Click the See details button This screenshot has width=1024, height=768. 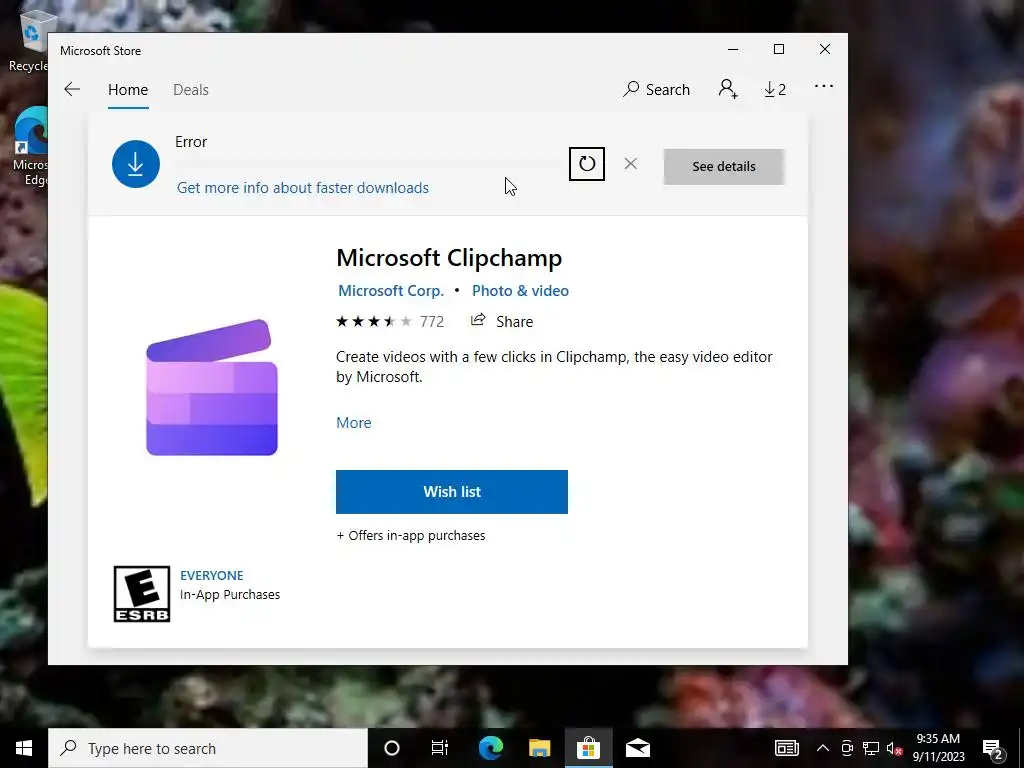click(x=724, y=167)
